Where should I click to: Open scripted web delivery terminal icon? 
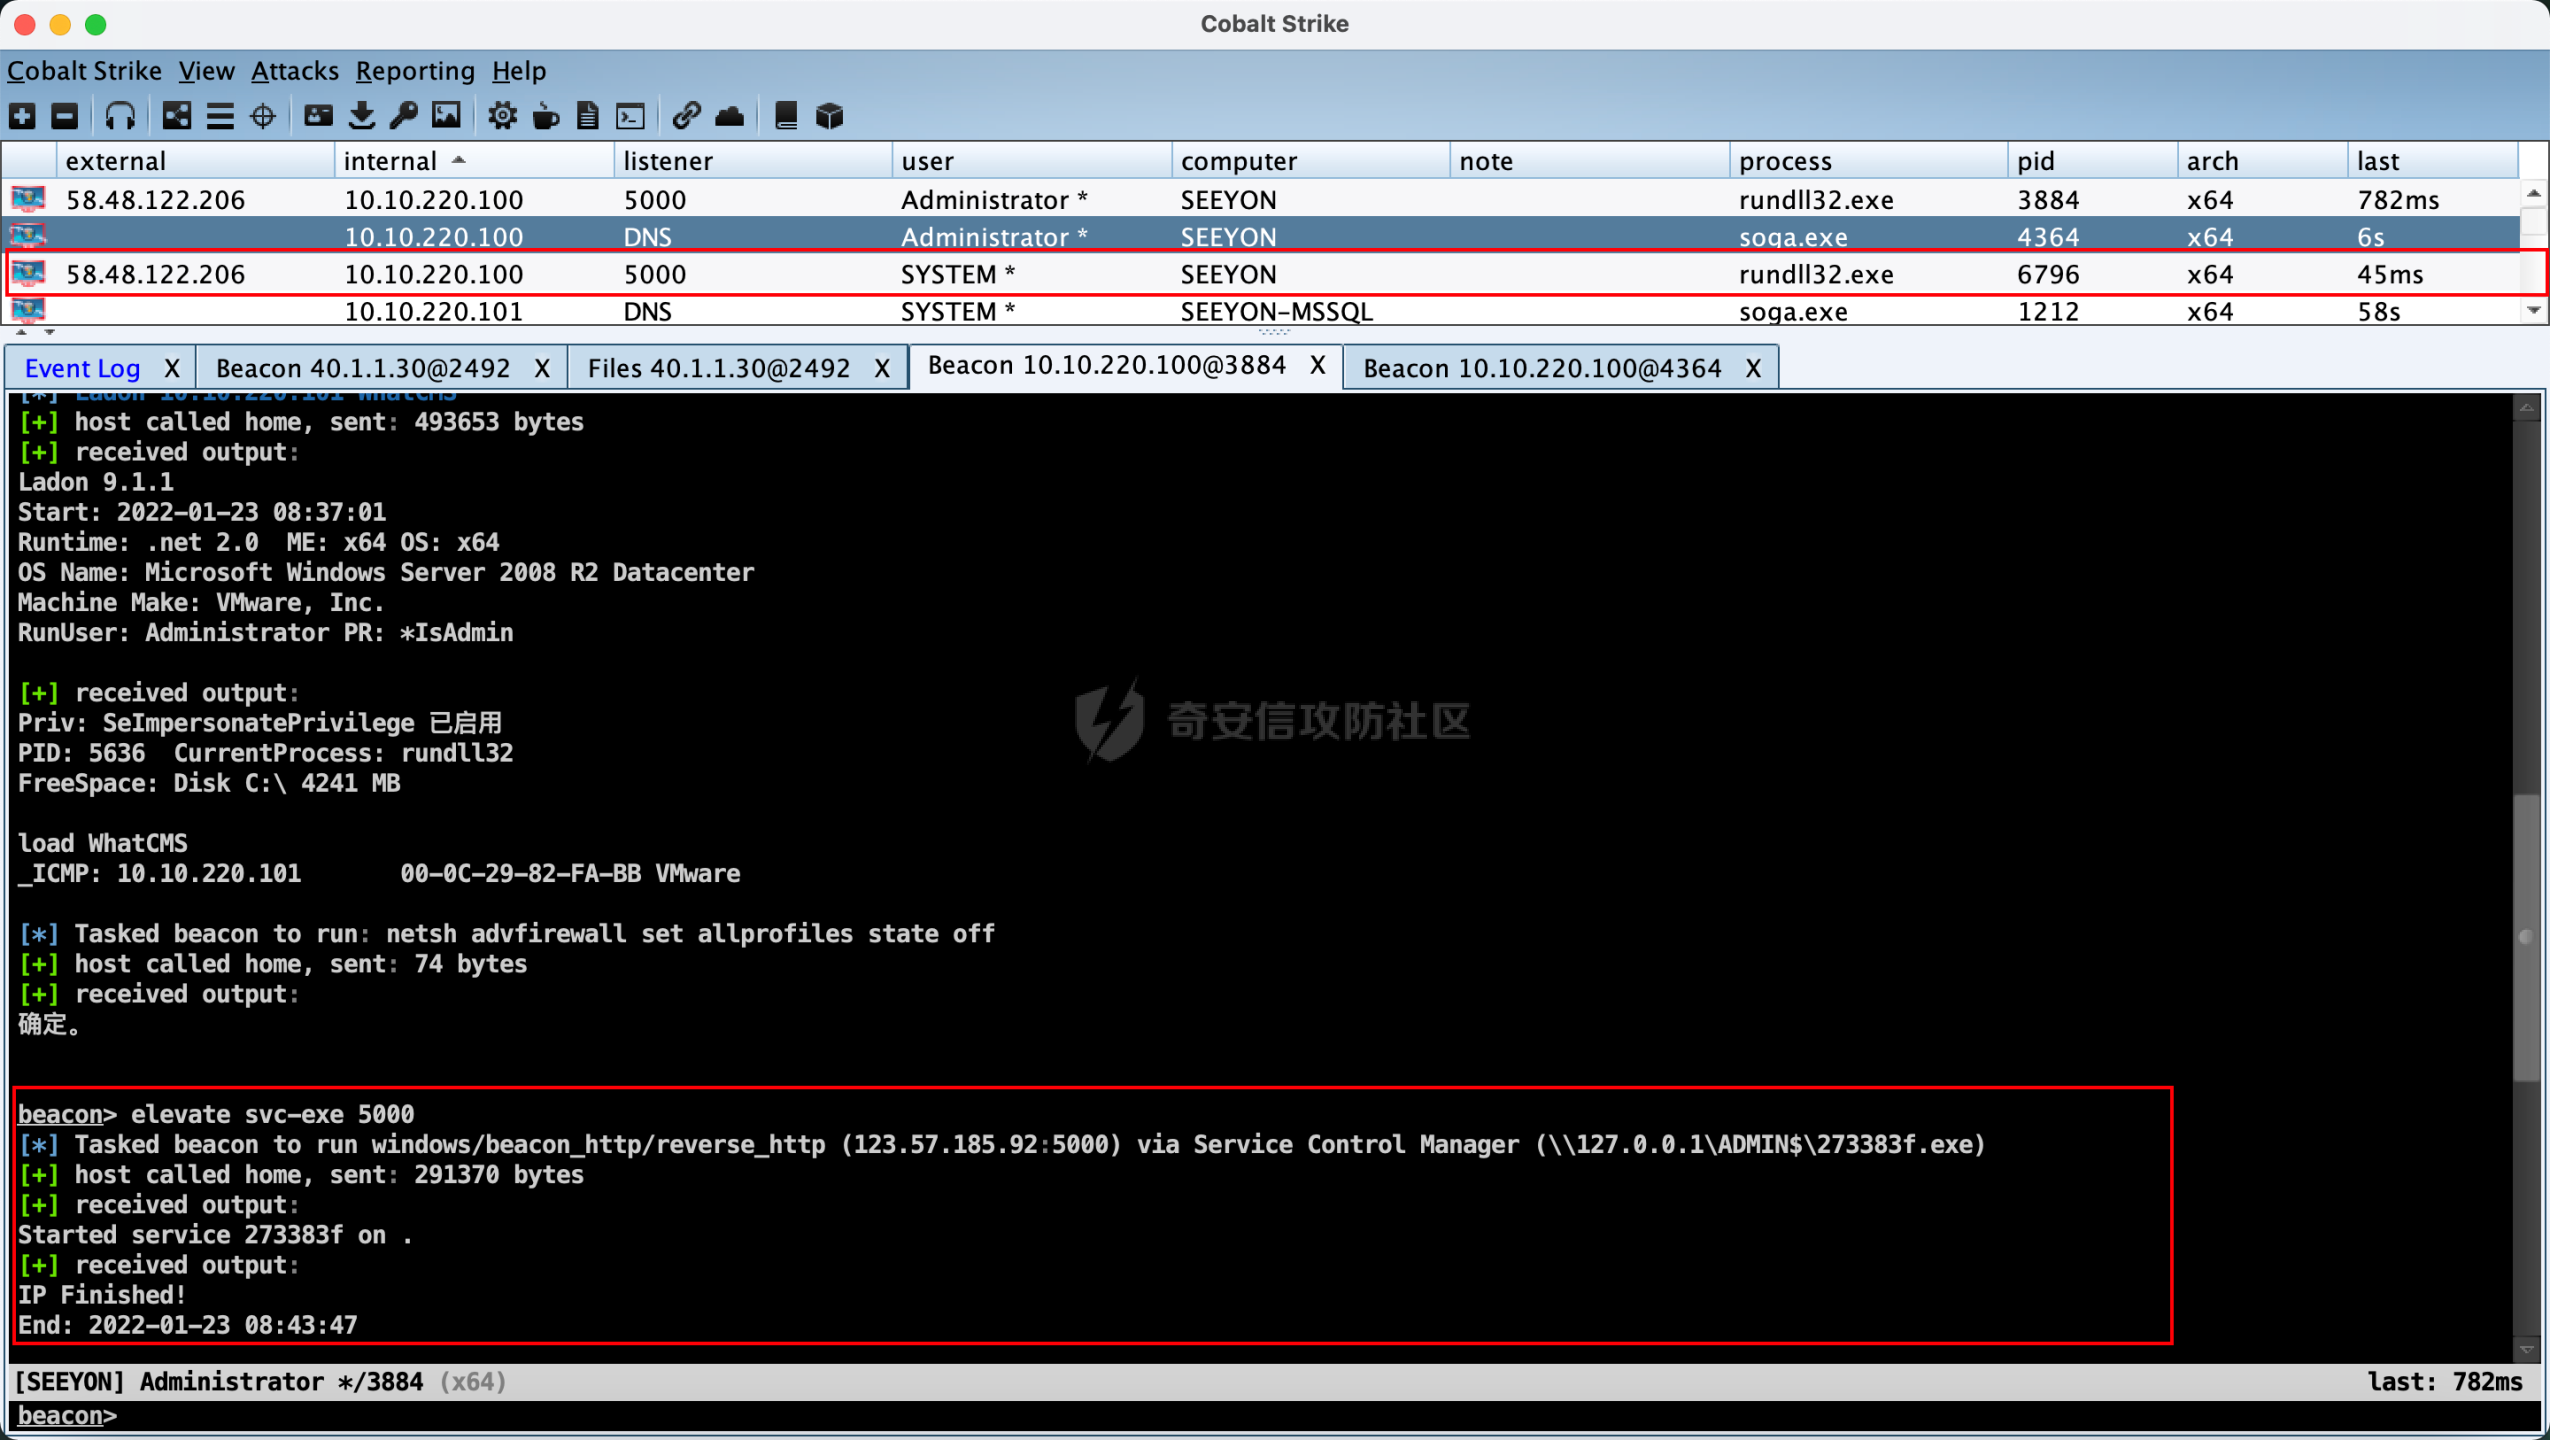pyautogui.click(x=630, y=116)
